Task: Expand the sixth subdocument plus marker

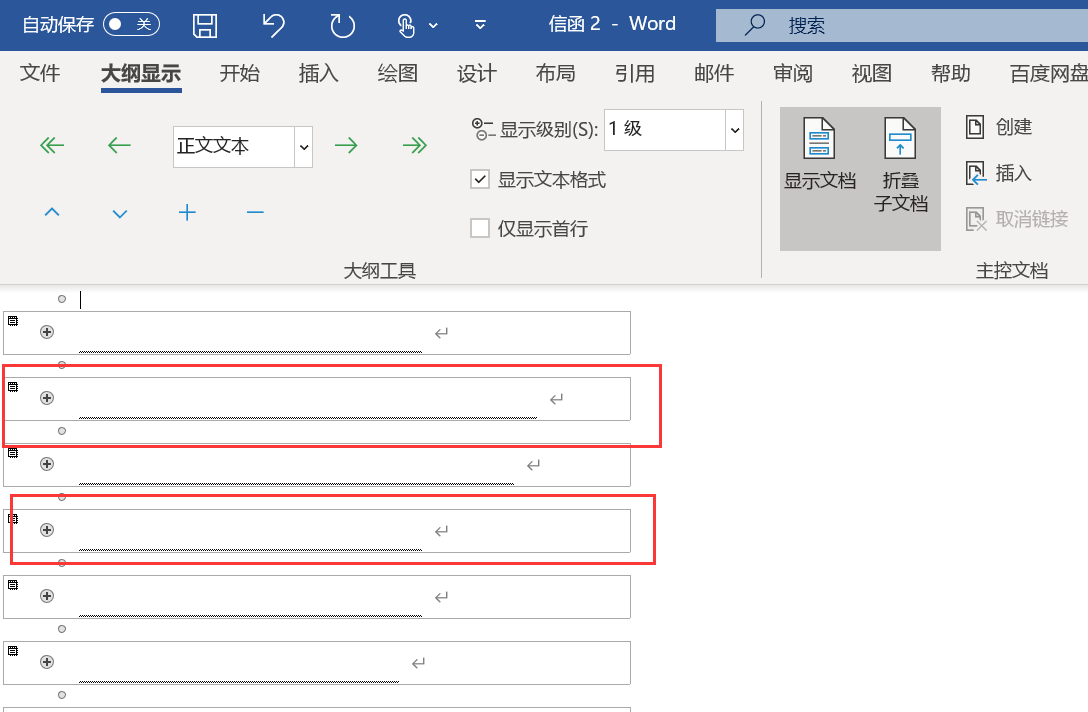Action: (x=46, y=662)
